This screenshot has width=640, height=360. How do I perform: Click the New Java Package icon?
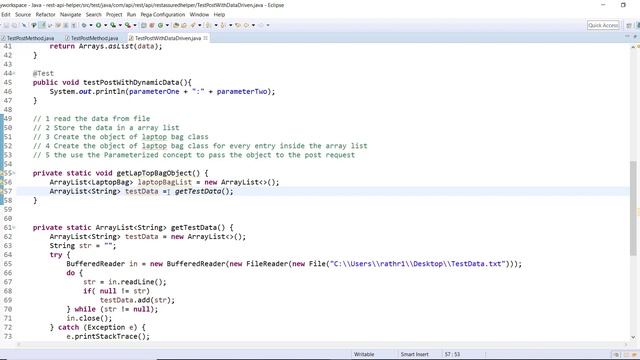152,25
